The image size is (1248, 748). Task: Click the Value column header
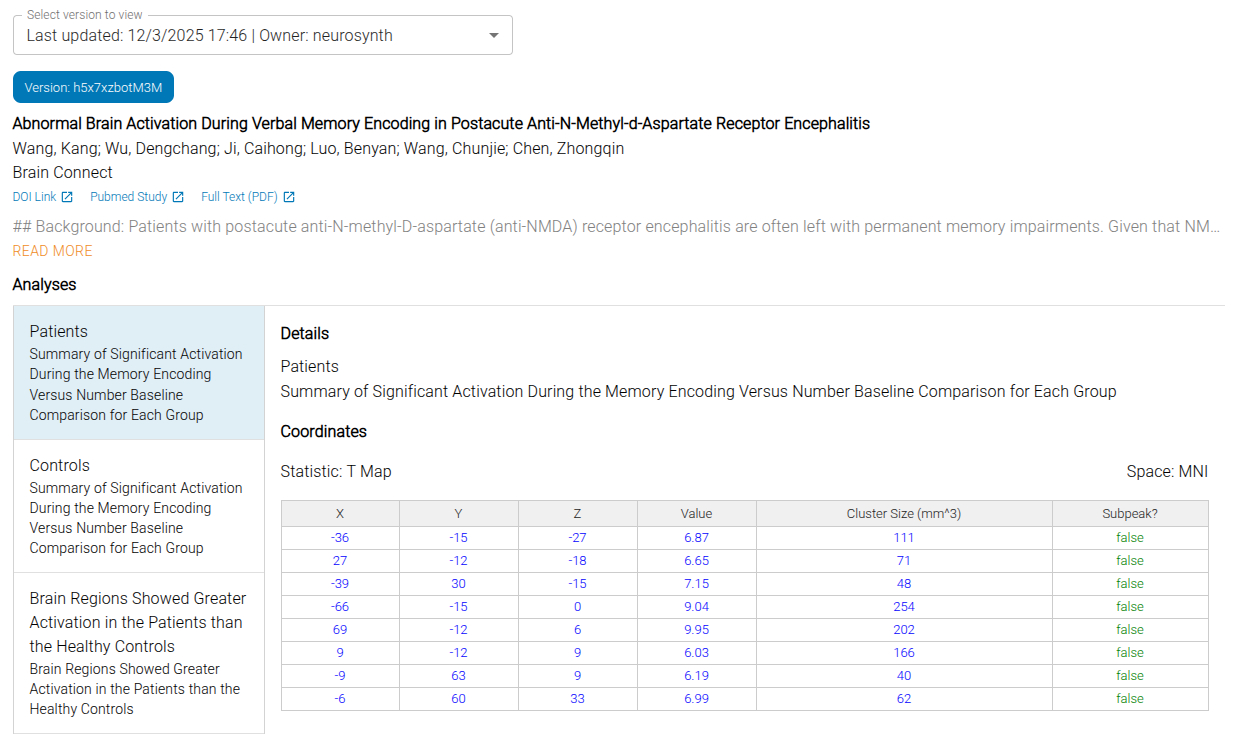696,514
